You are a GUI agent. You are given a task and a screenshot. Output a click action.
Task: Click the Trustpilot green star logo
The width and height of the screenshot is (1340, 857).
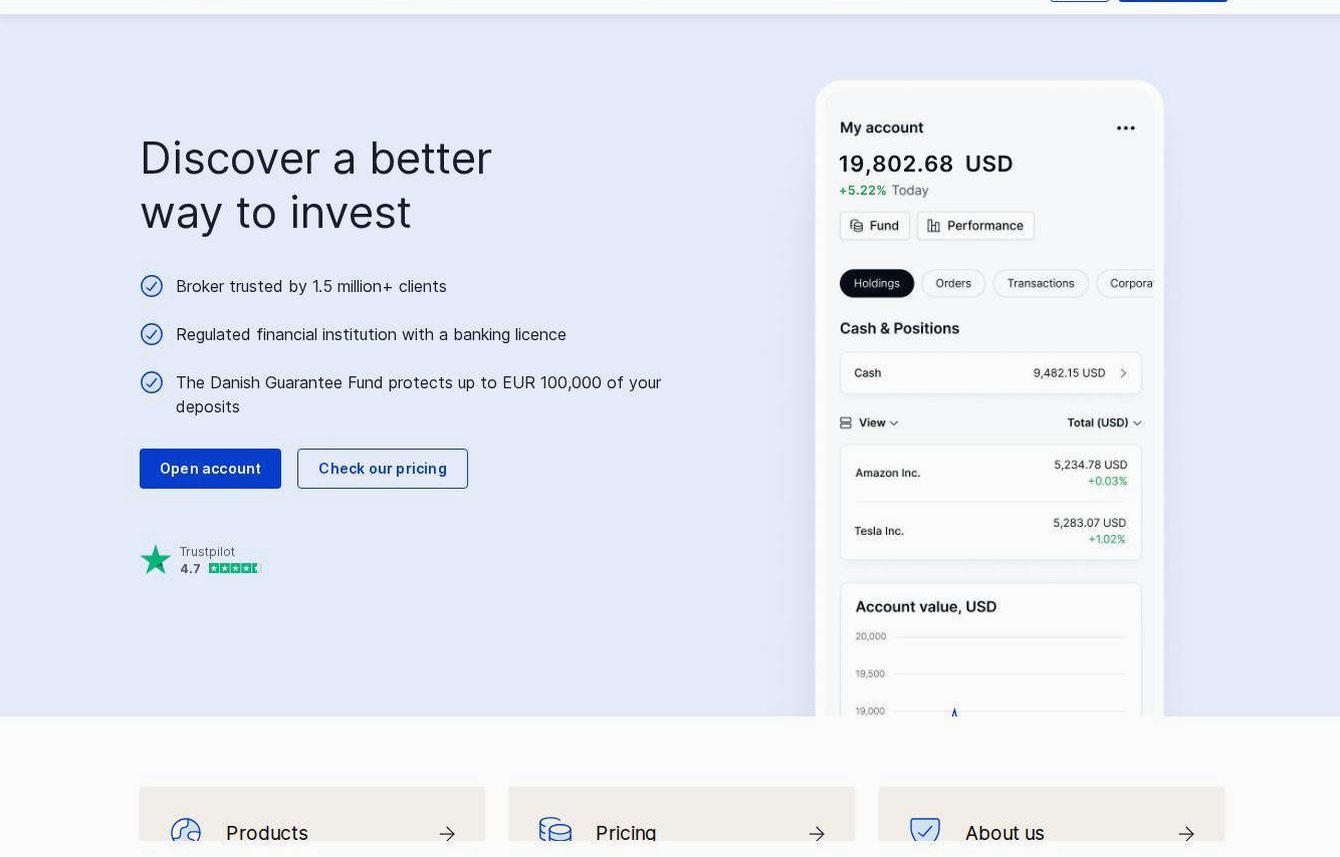(x=155, y=559)
